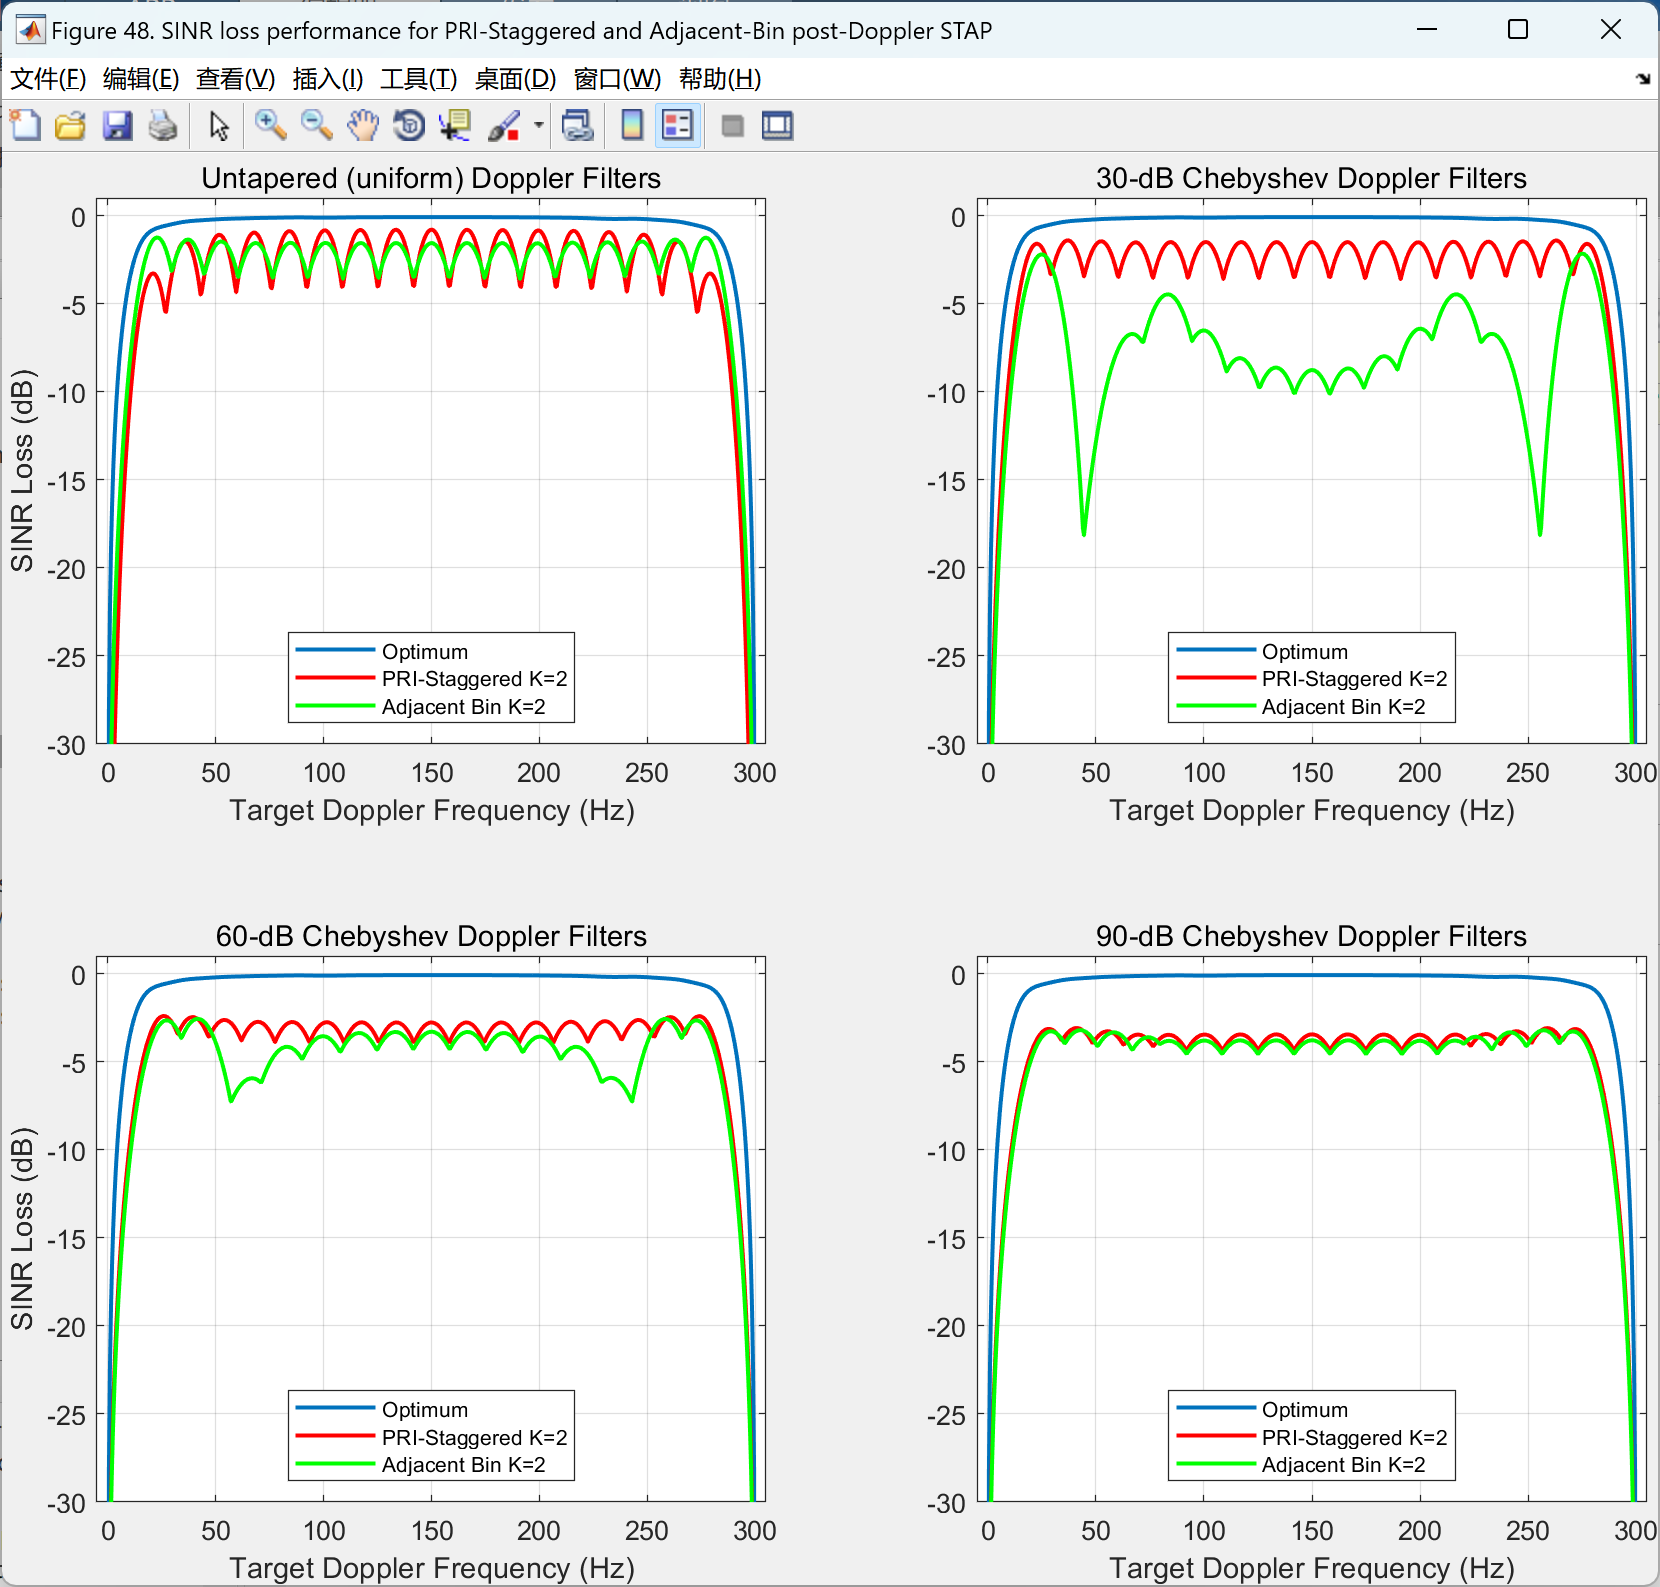
Task: Click the Show Plot Tools icon
Action: pyautogui.click(x=777, y=125)
